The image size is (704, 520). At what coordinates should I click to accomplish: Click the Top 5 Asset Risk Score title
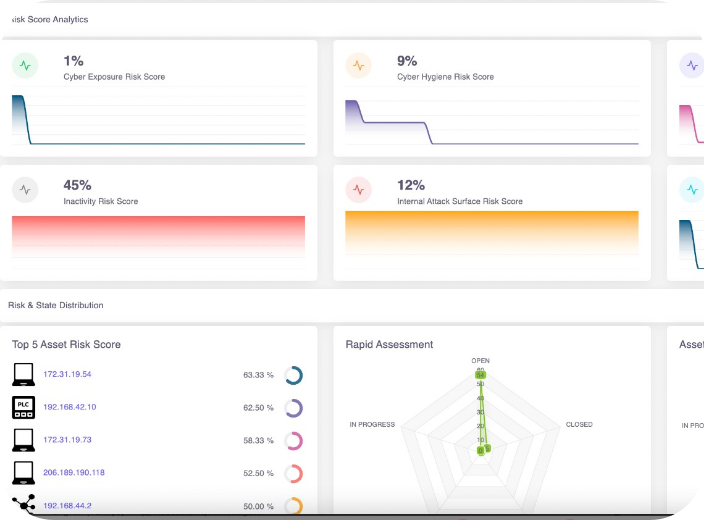coord(66,344)
